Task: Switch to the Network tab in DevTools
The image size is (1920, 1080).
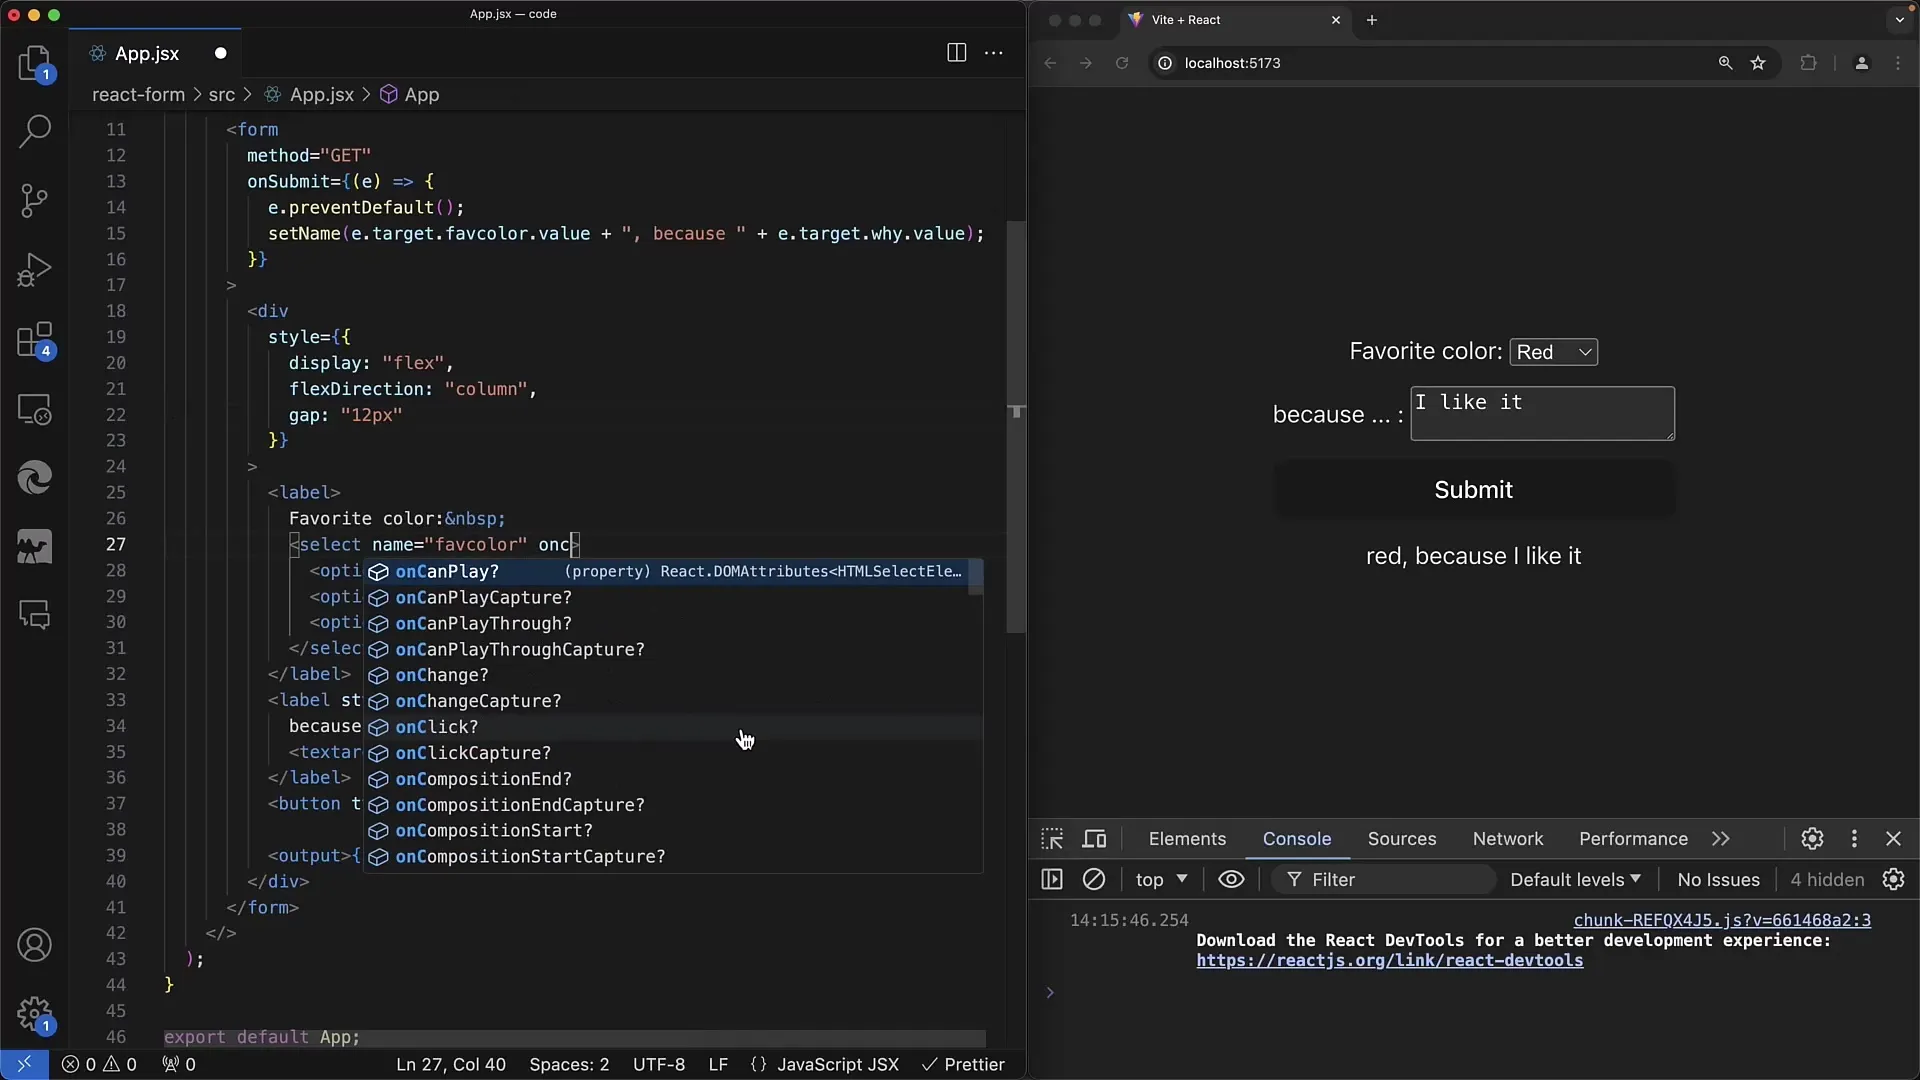Action: [1507, 839]
